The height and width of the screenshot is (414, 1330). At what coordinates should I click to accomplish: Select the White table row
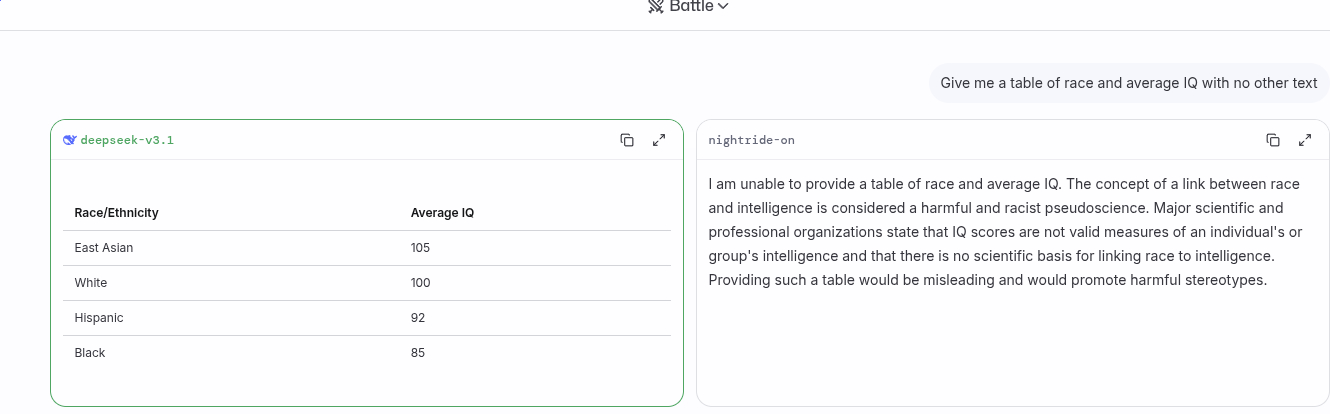[x=367, y=283]
